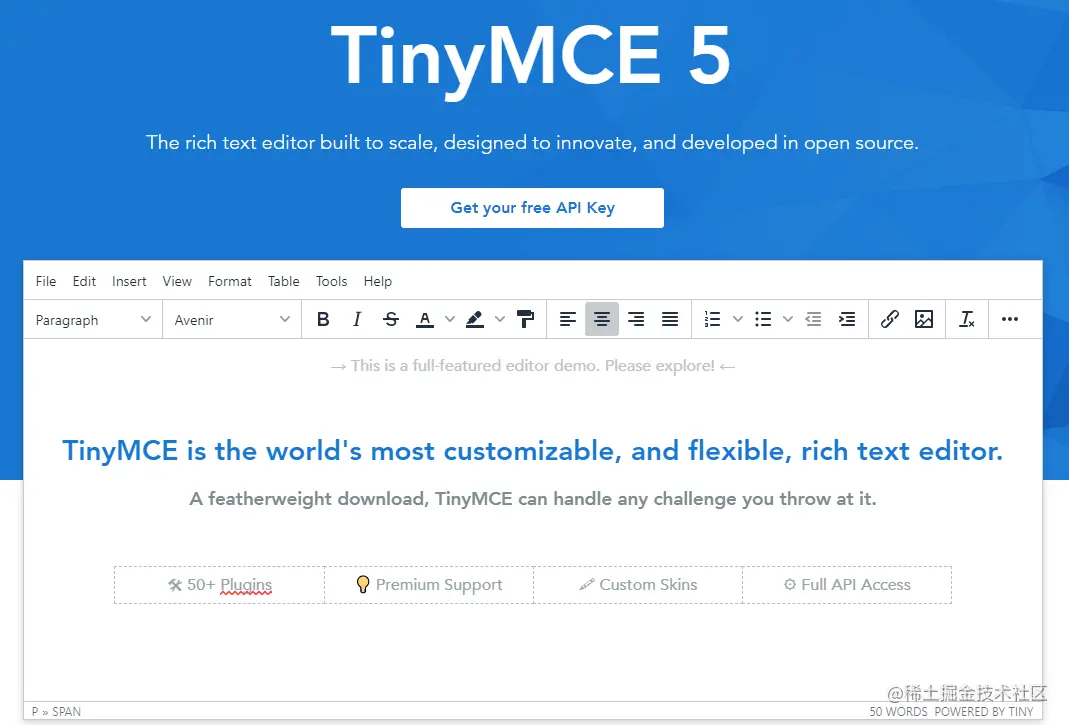Screen dimensions: 1069x725
Task: Align text right
Action: click(x=636, y=319)
